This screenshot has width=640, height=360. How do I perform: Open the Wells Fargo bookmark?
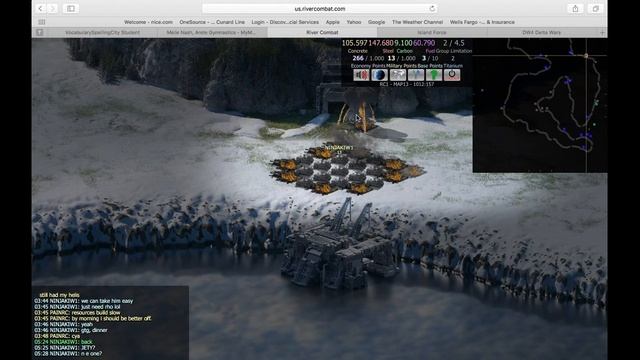(482, 22)
